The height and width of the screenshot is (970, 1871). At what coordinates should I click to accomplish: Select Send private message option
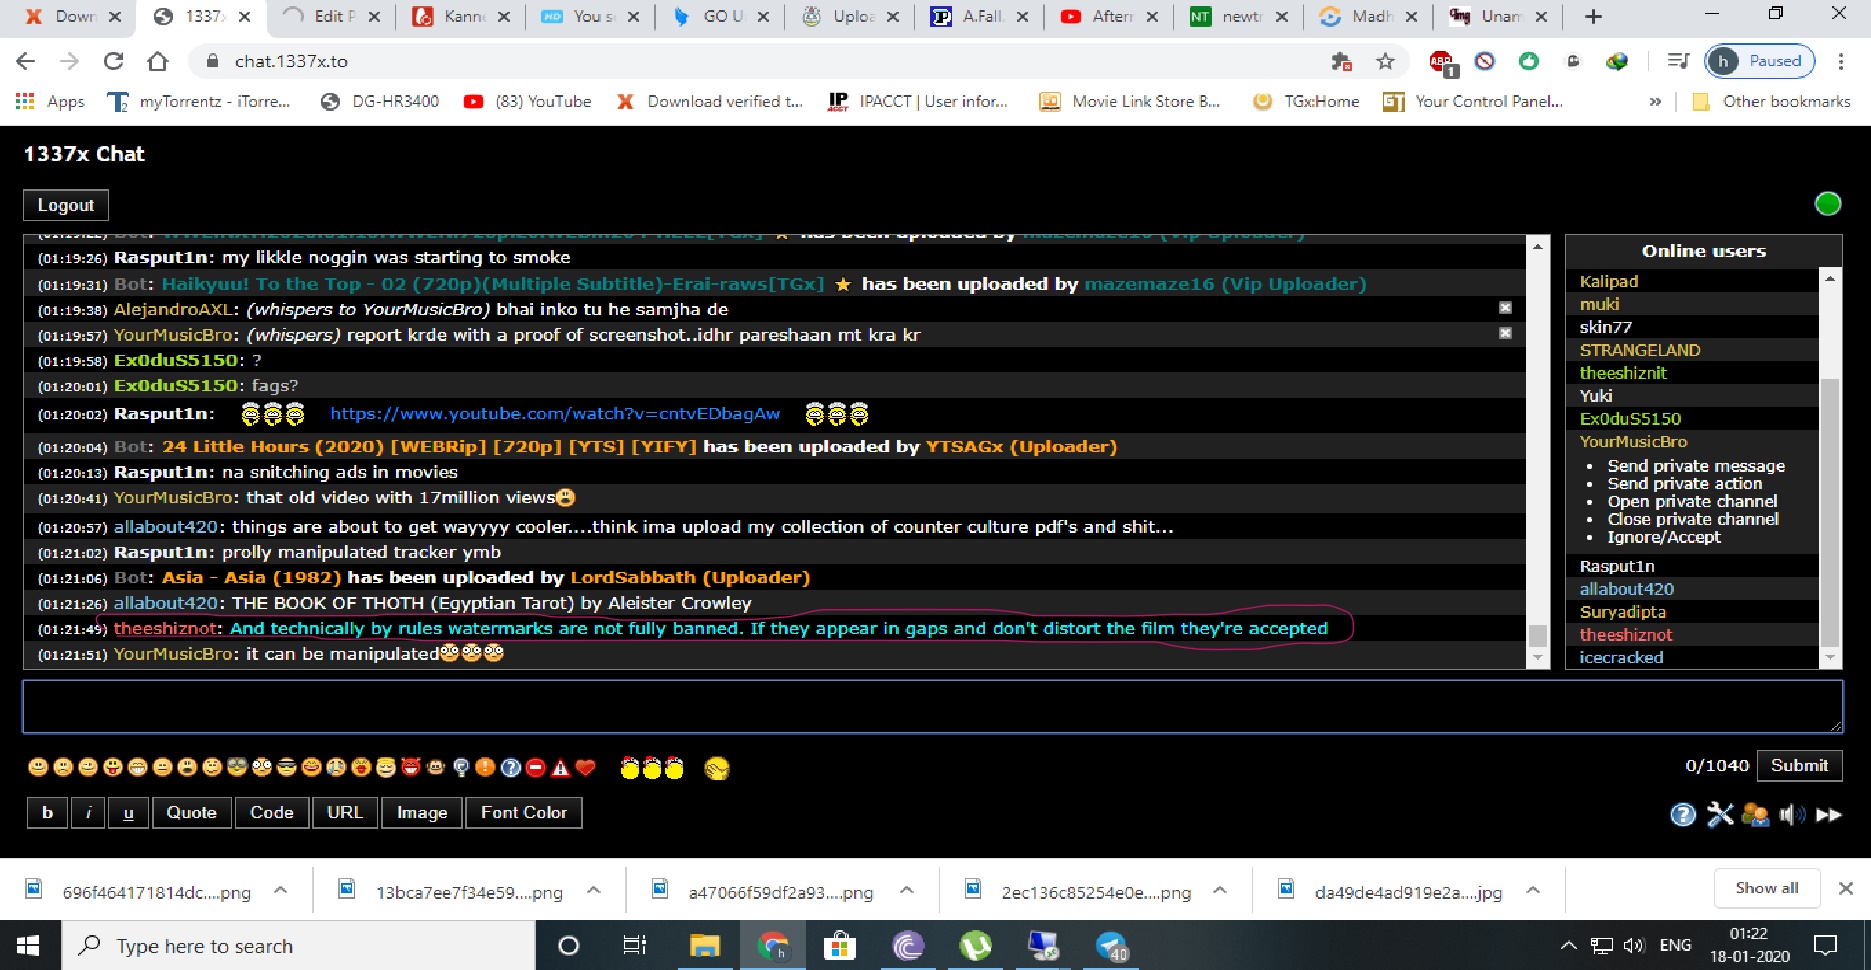[1695, 466]
